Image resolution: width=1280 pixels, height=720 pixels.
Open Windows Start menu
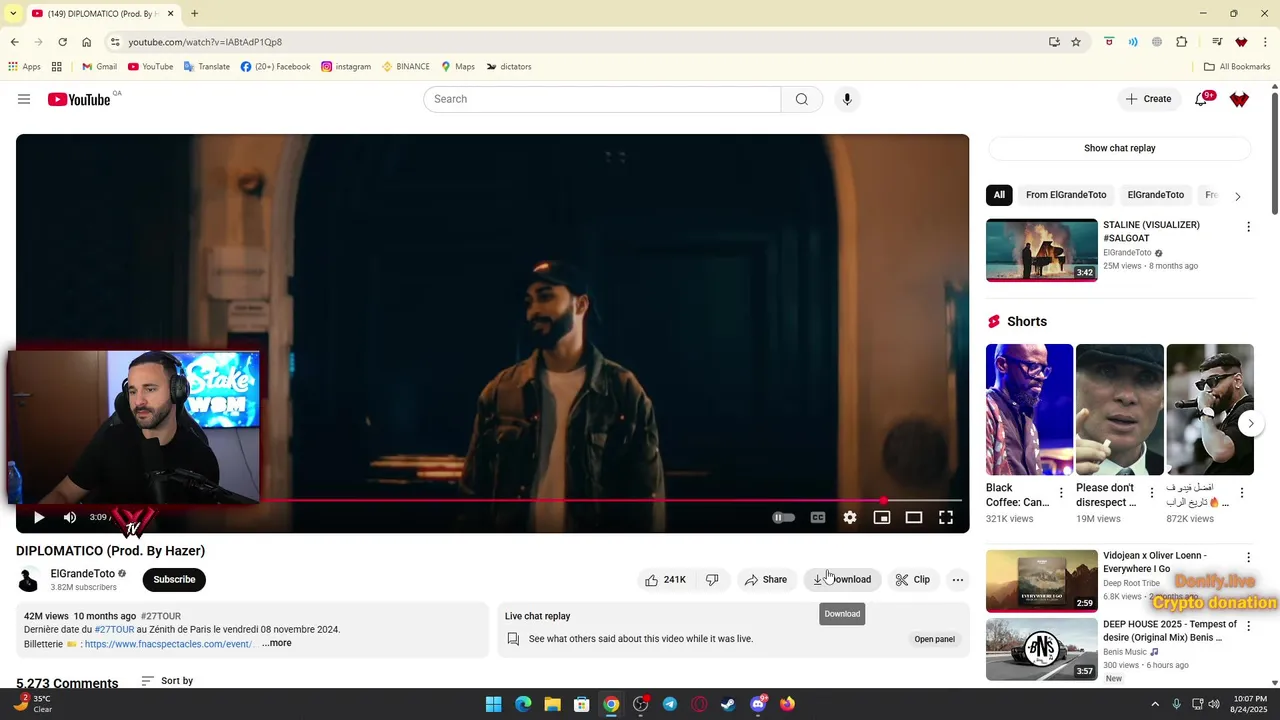[493, 704]
